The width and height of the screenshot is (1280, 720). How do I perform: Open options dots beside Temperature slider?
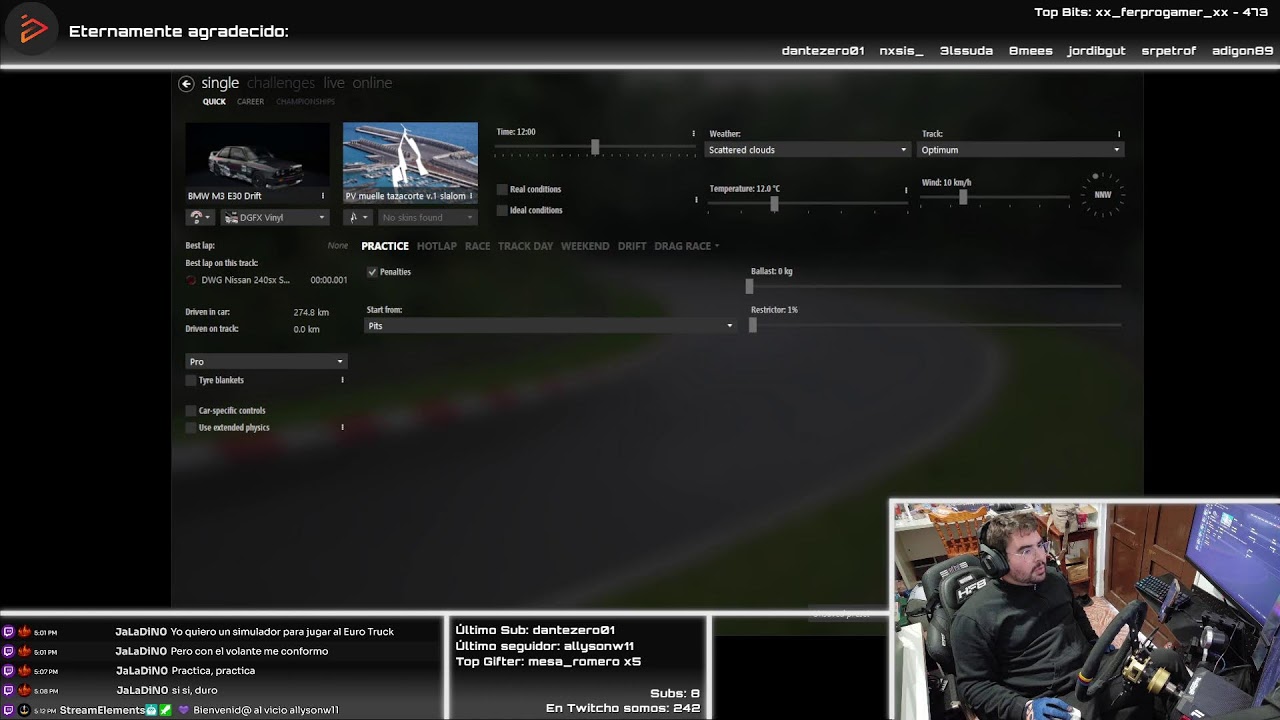click(x=906, y=189)
